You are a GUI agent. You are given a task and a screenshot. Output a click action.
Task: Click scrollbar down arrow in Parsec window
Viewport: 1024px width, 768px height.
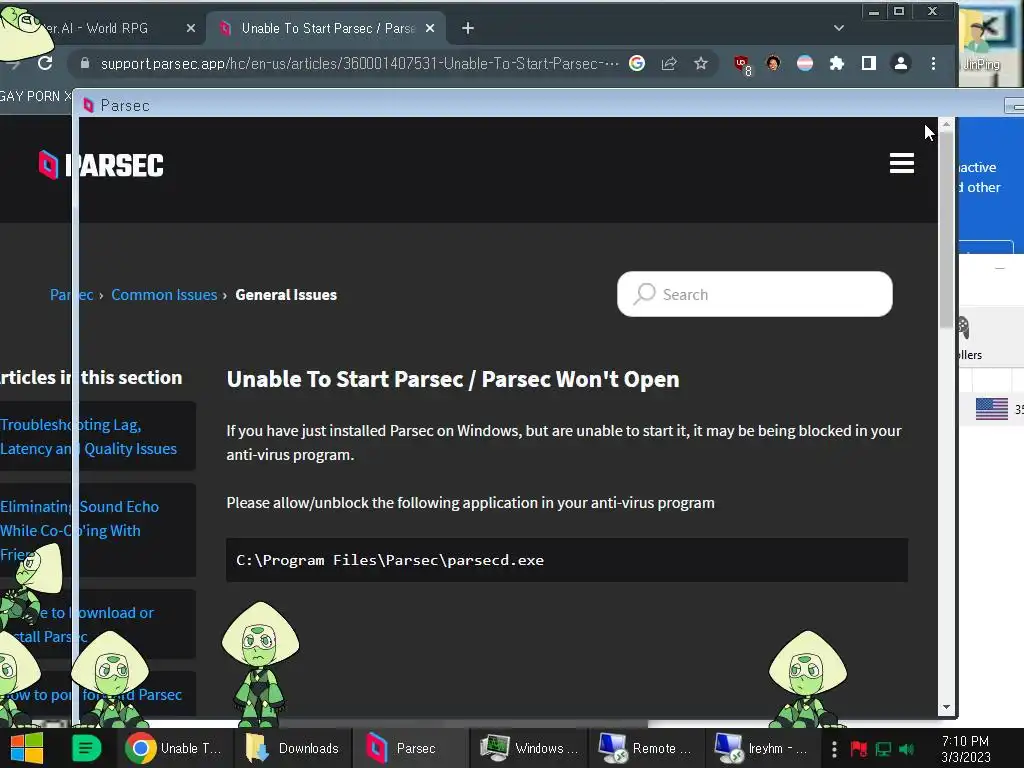pos(946,707)
